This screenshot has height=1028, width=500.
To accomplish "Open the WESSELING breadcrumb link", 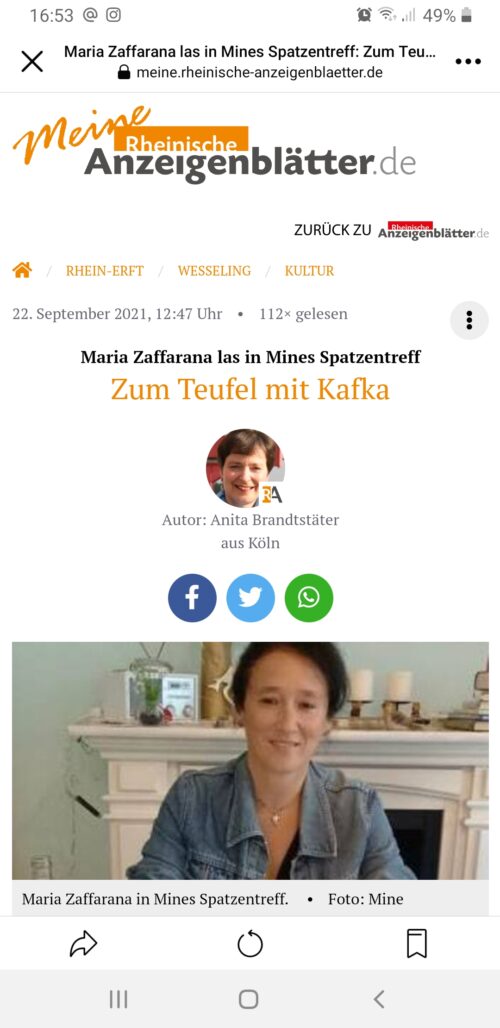I will [214, 271].
